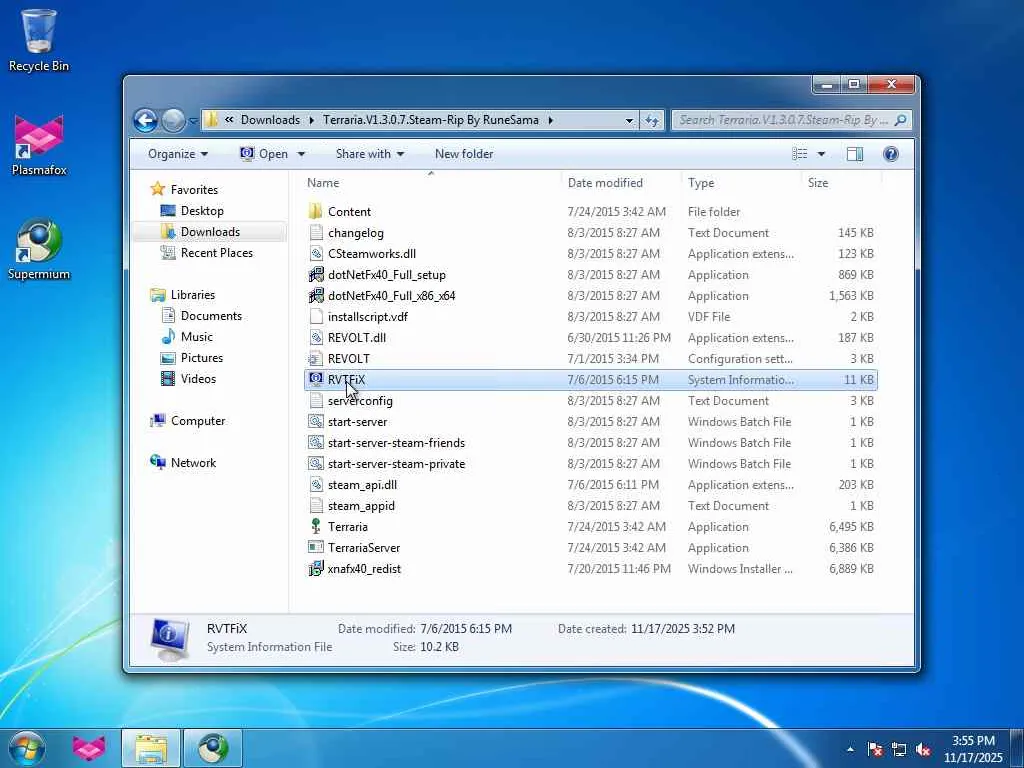The height and width of the screenshot is (768, 1024).
Task: Select the Plasmafox desktop shortcut
Action: coord(39,145)
